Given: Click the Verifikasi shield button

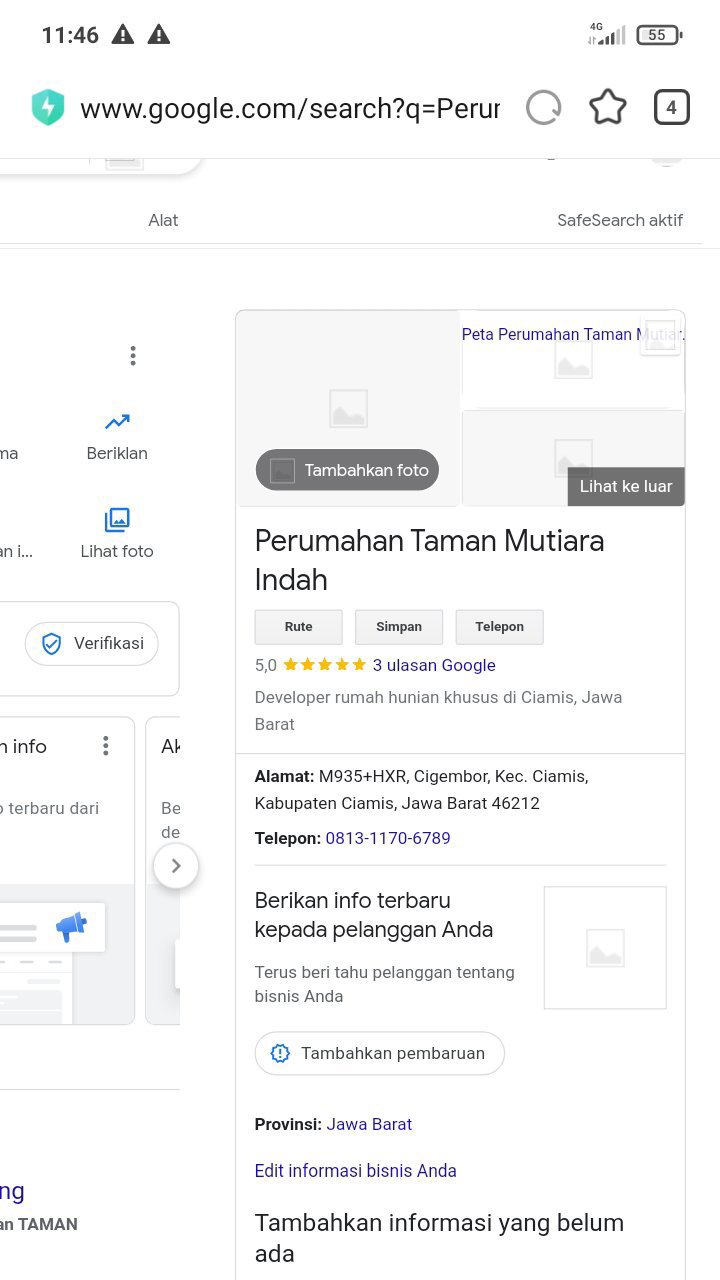Looking at the screenshot, I should [92, 644].
